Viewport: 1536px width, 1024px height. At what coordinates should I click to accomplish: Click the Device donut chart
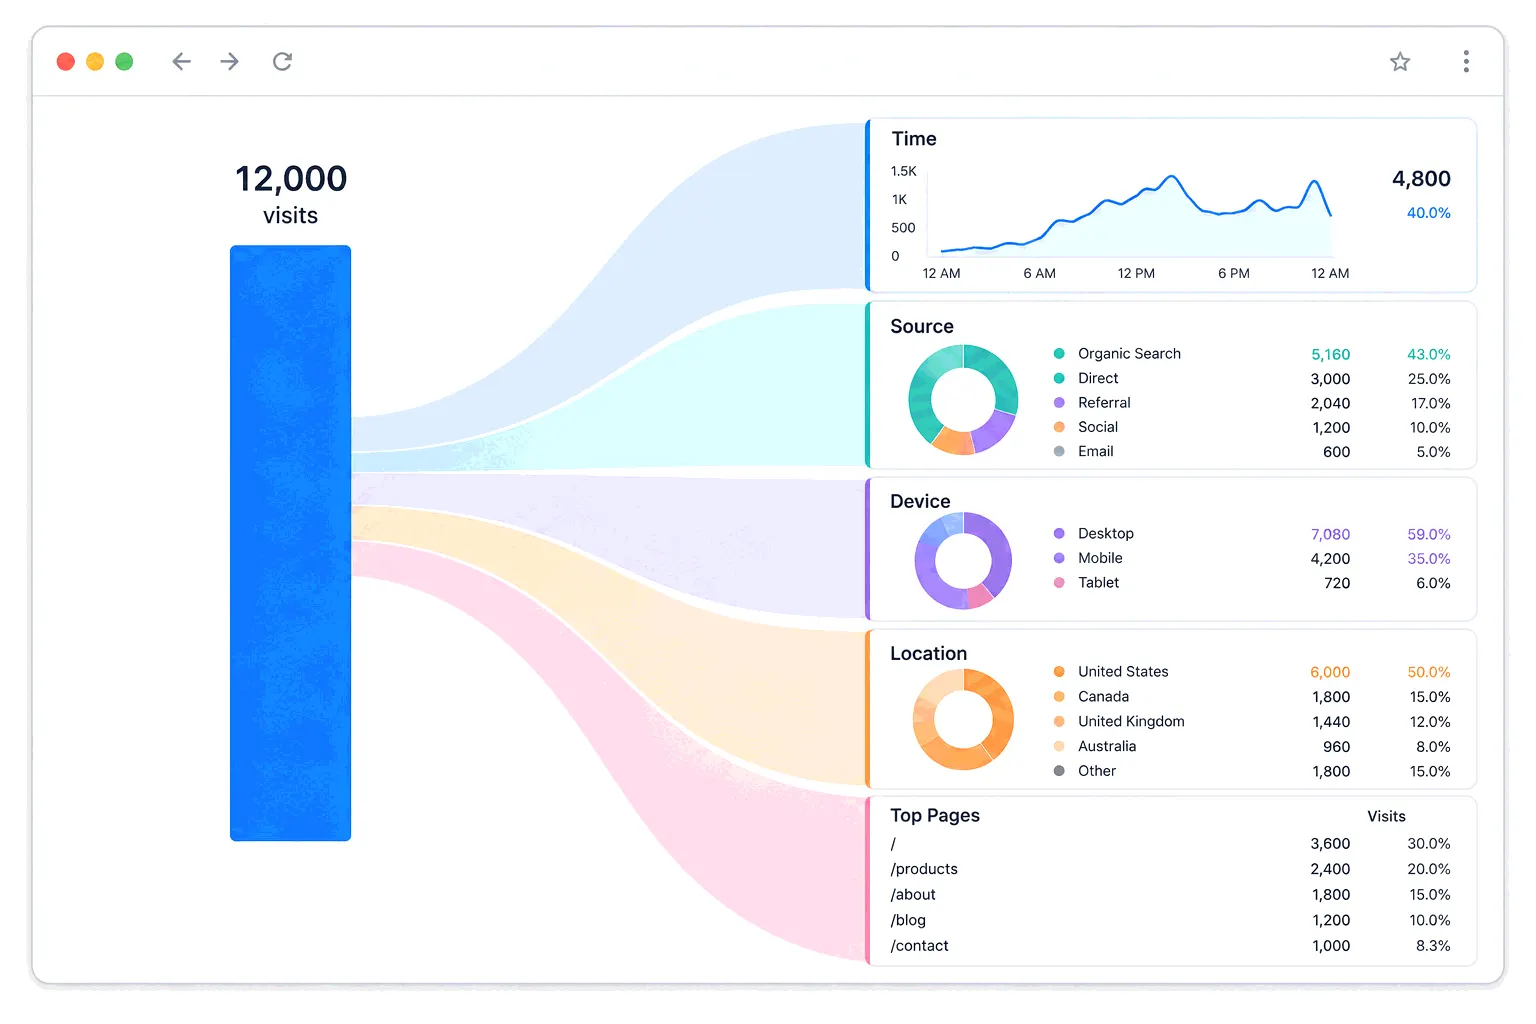(963, 561)
